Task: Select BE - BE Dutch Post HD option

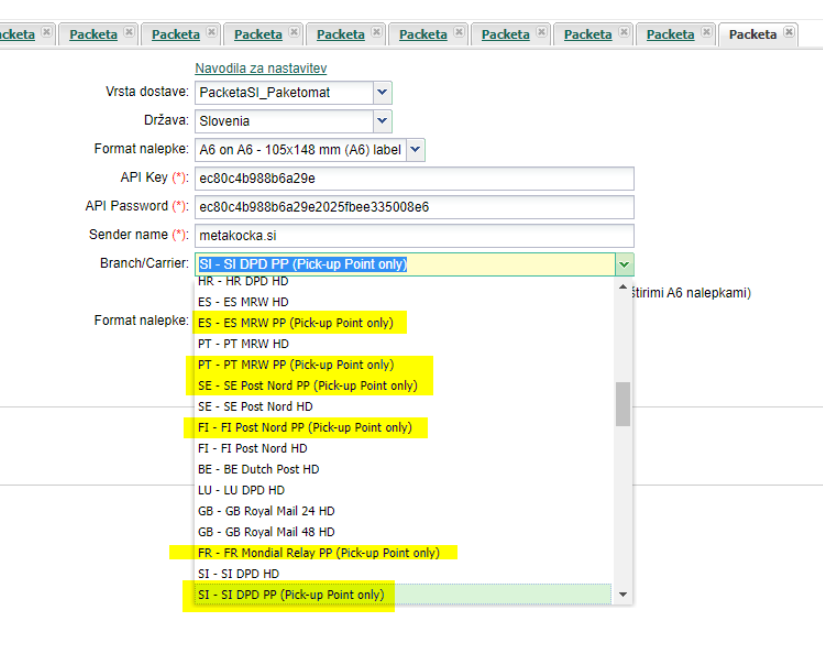Action: (403, 469)
